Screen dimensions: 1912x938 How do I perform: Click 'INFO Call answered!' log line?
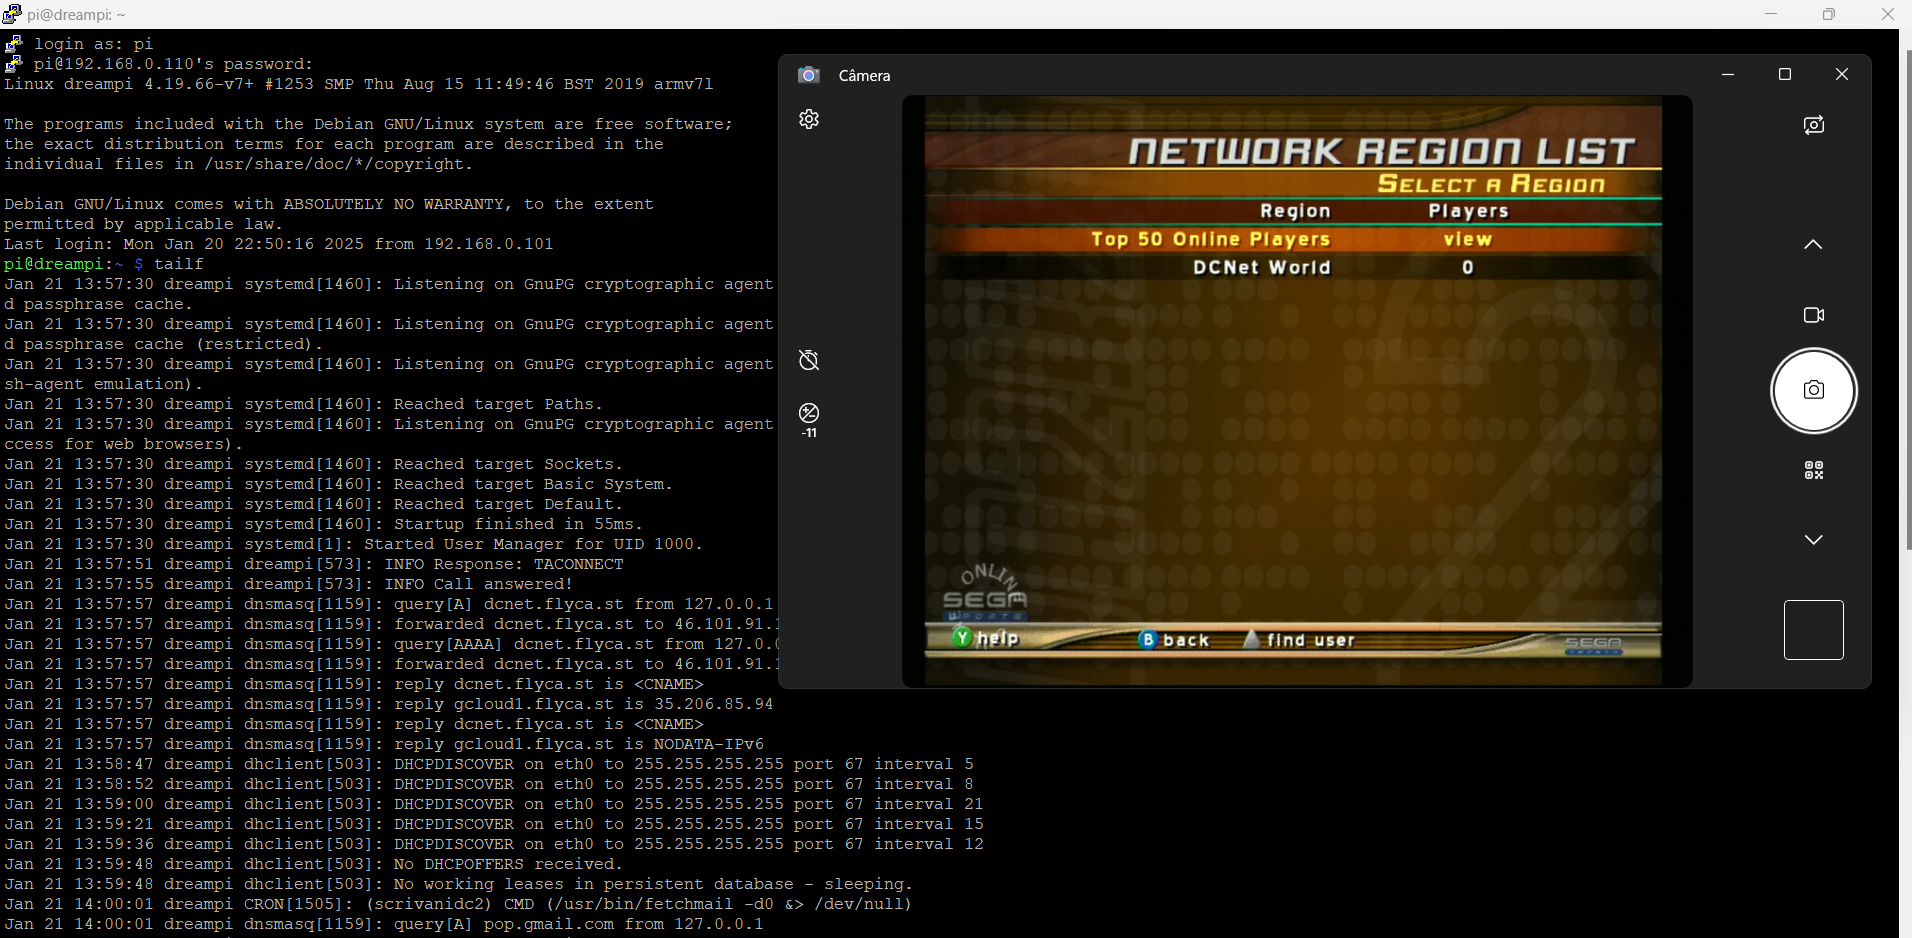(x=289, y=584)
